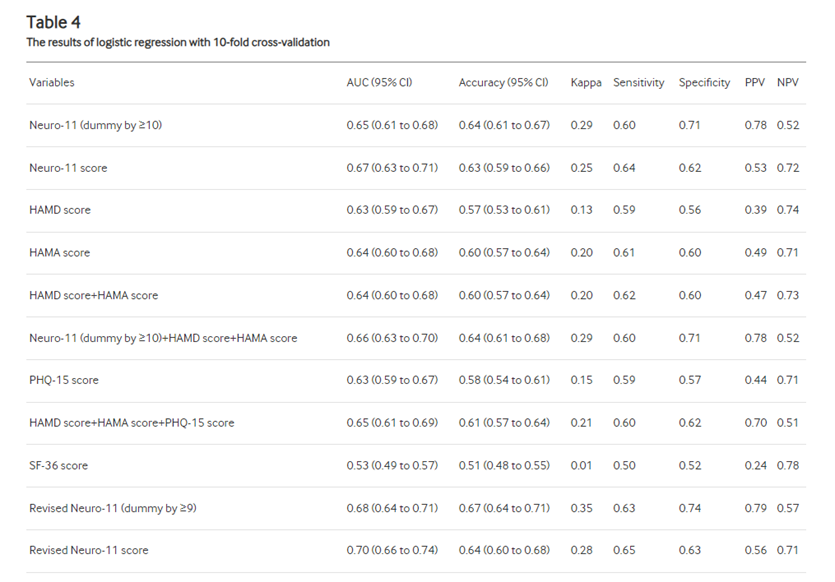
Task: Click the Neuro-11 (dummy by ≥10) row label
Action: tap(95, 125)
